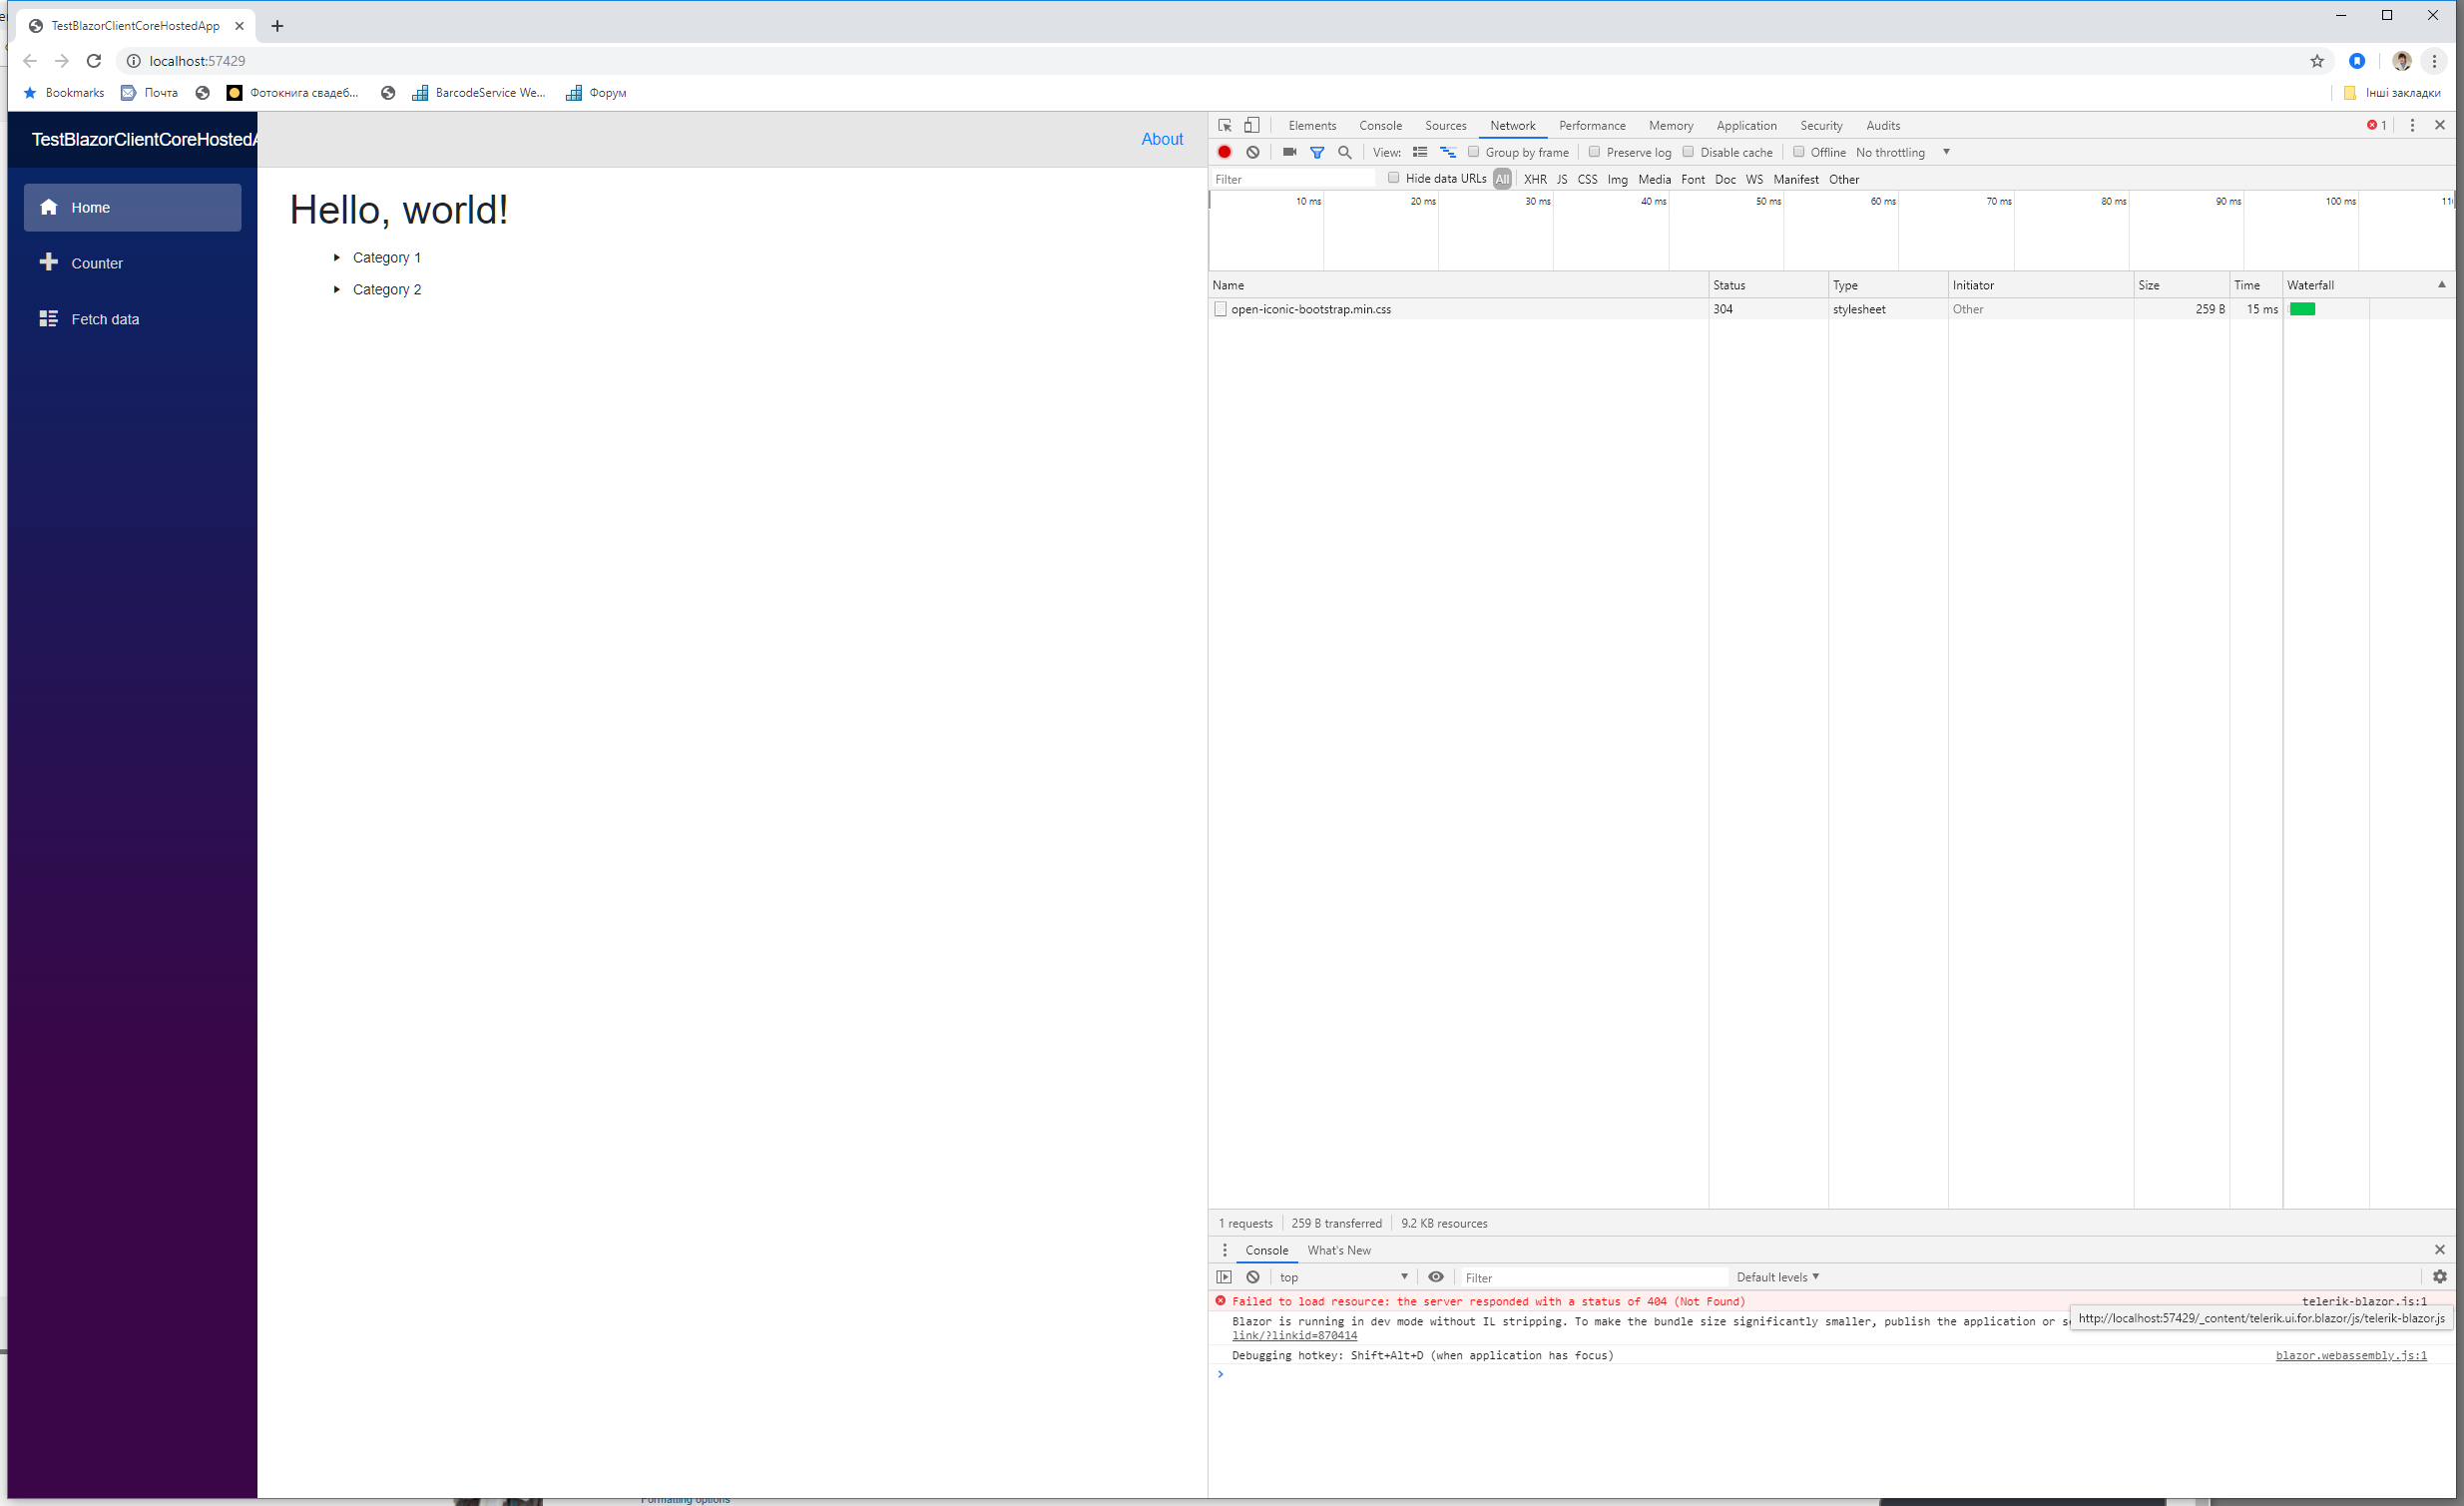Open the What's New drawer tab
2464x1506 pixels.
coord(1338,1250)
